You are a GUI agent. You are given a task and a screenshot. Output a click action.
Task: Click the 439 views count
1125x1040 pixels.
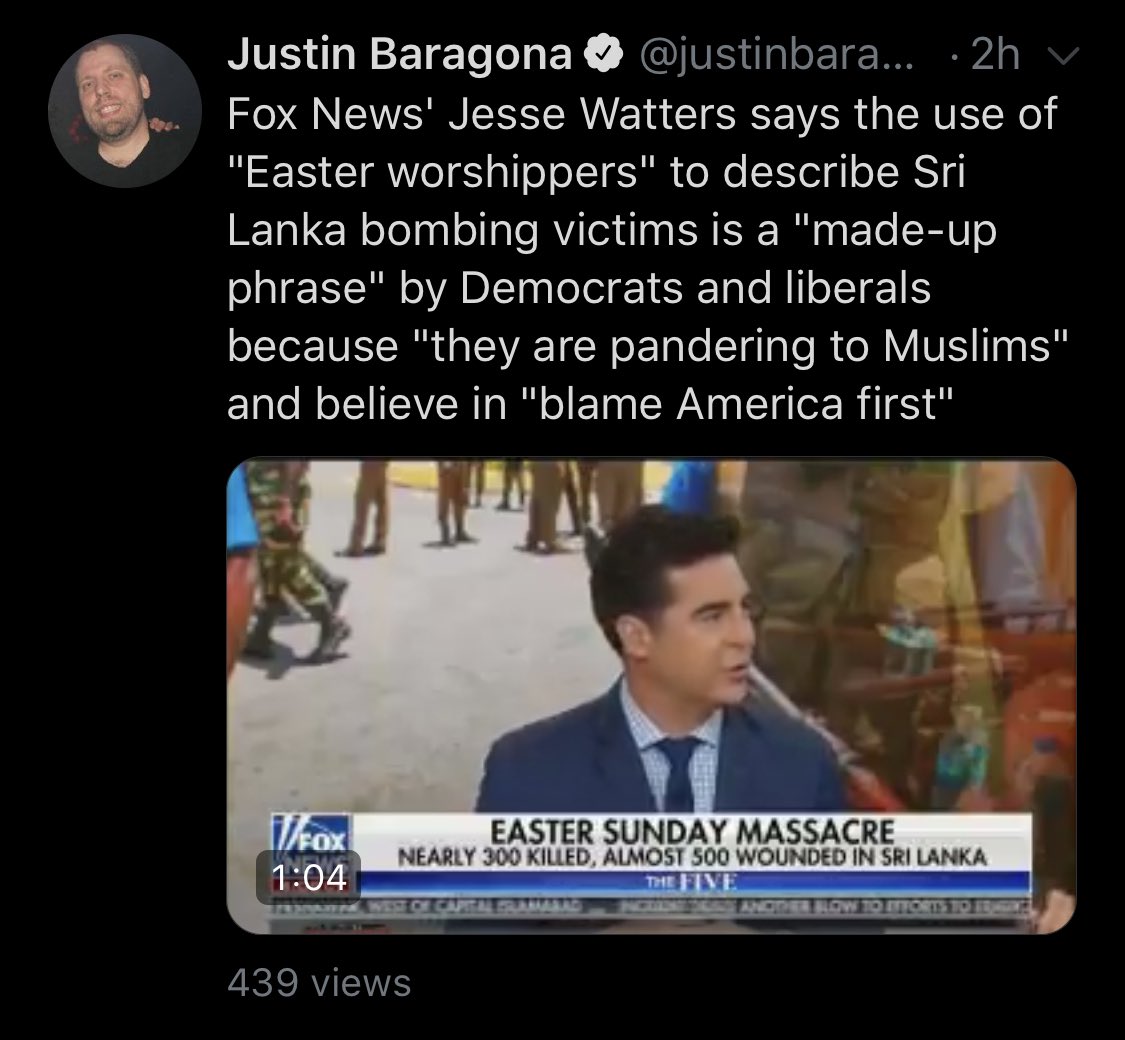pos(319,983)
